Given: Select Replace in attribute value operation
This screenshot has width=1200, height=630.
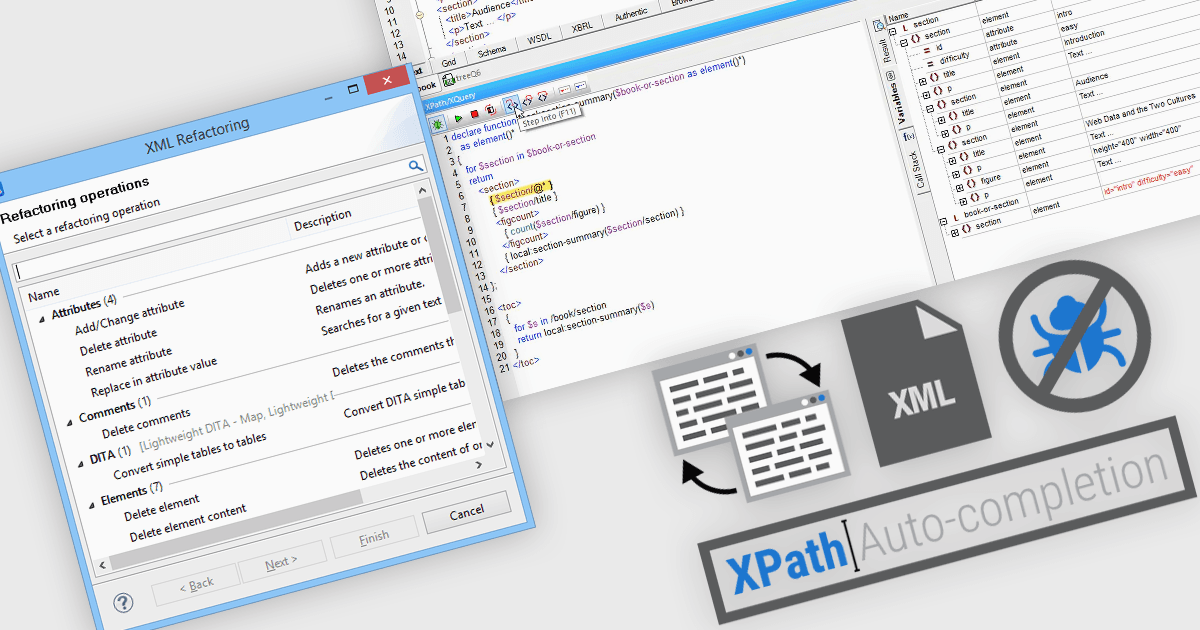Looking at the screenshot, I should (153, 376).
